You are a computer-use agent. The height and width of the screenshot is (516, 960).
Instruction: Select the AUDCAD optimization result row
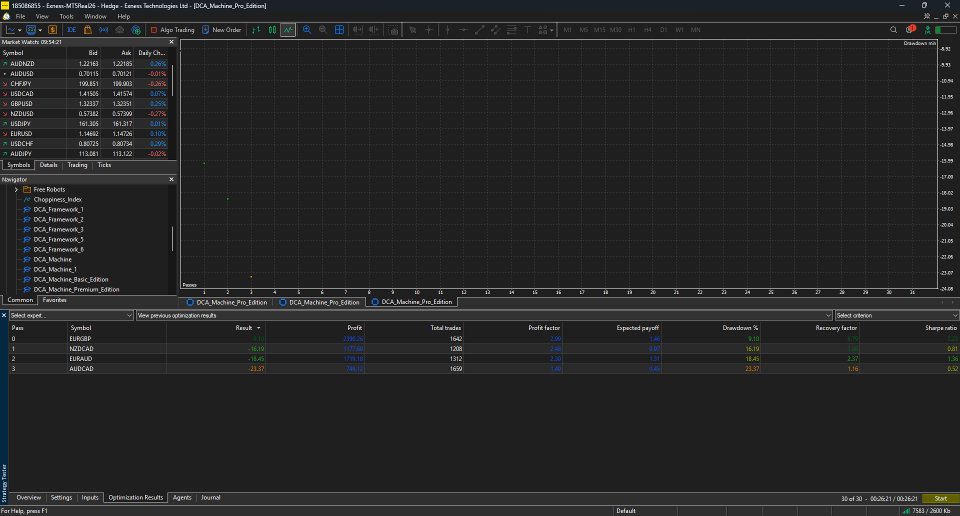tap(484, 368)
